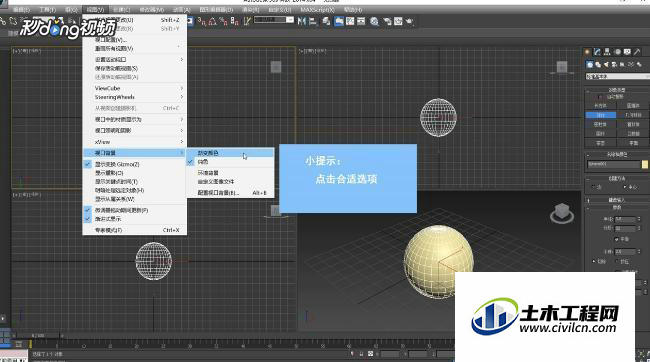Screen dimensions: 650x362
Task: Choose the 中心 creation method radio
Action: 625,187
